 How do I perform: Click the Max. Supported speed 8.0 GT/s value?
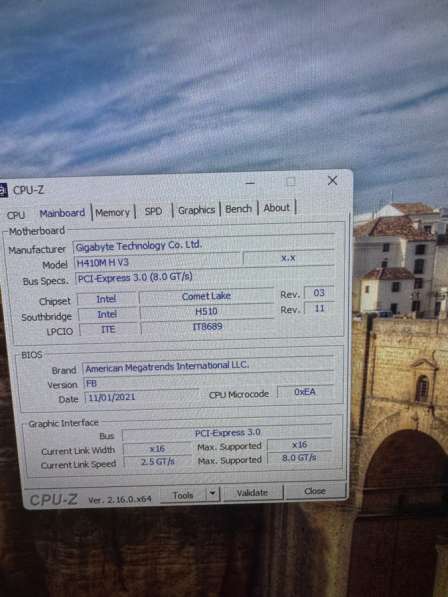tap(299, 458)
